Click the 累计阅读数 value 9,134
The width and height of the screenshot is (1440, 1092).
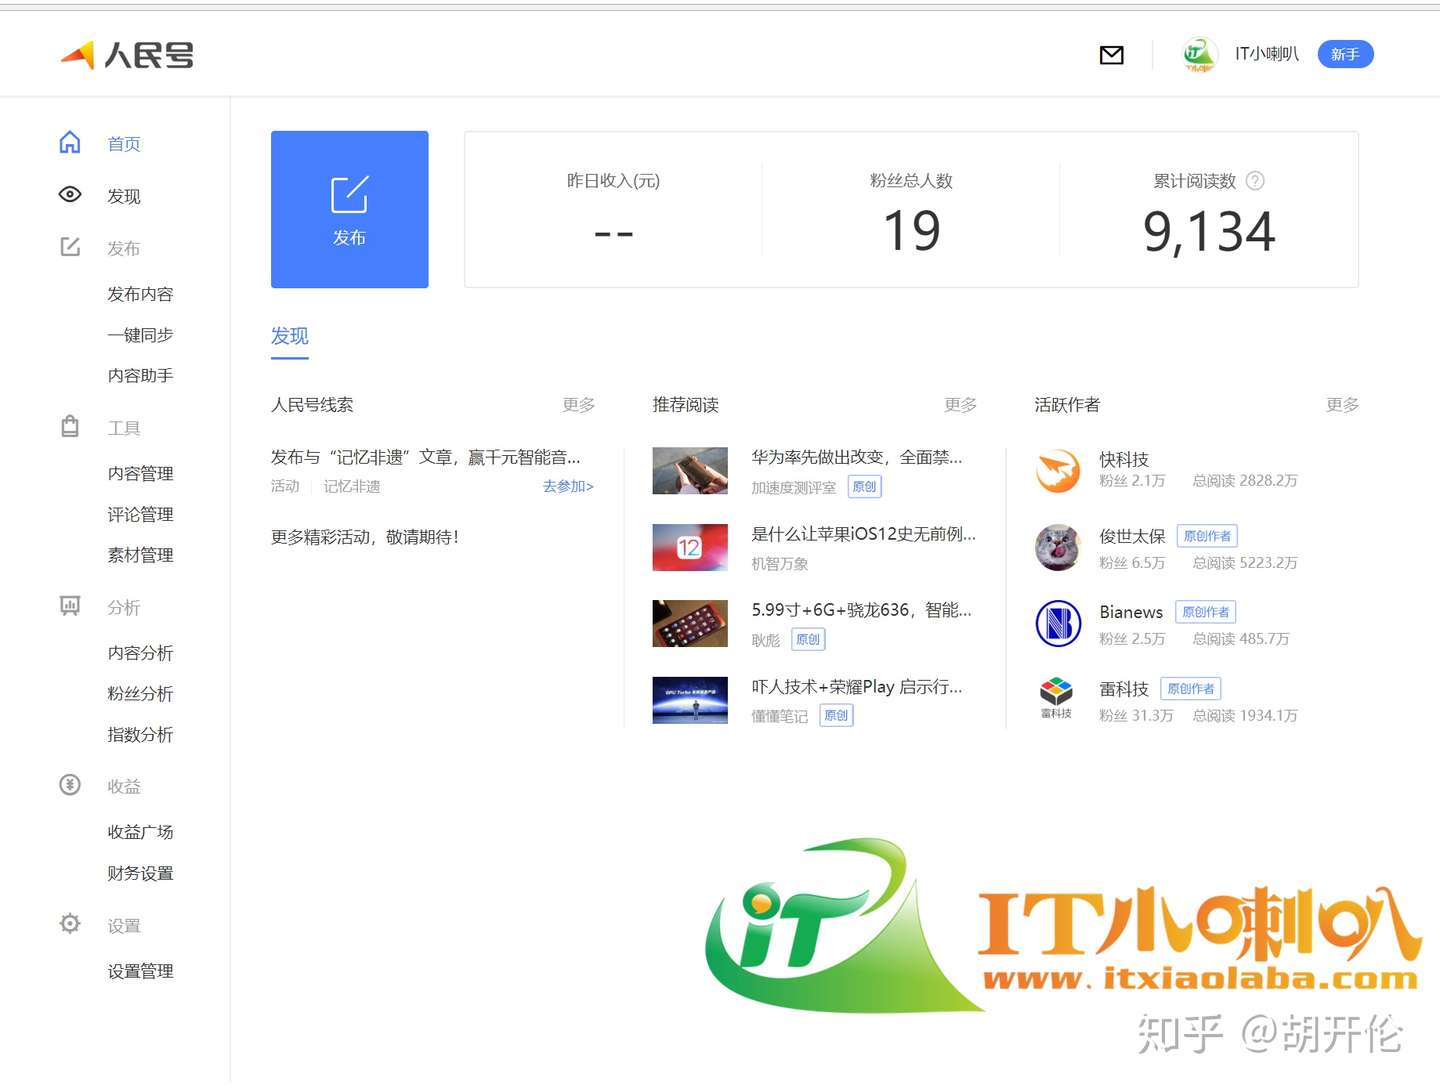[x=1209, y=232]
